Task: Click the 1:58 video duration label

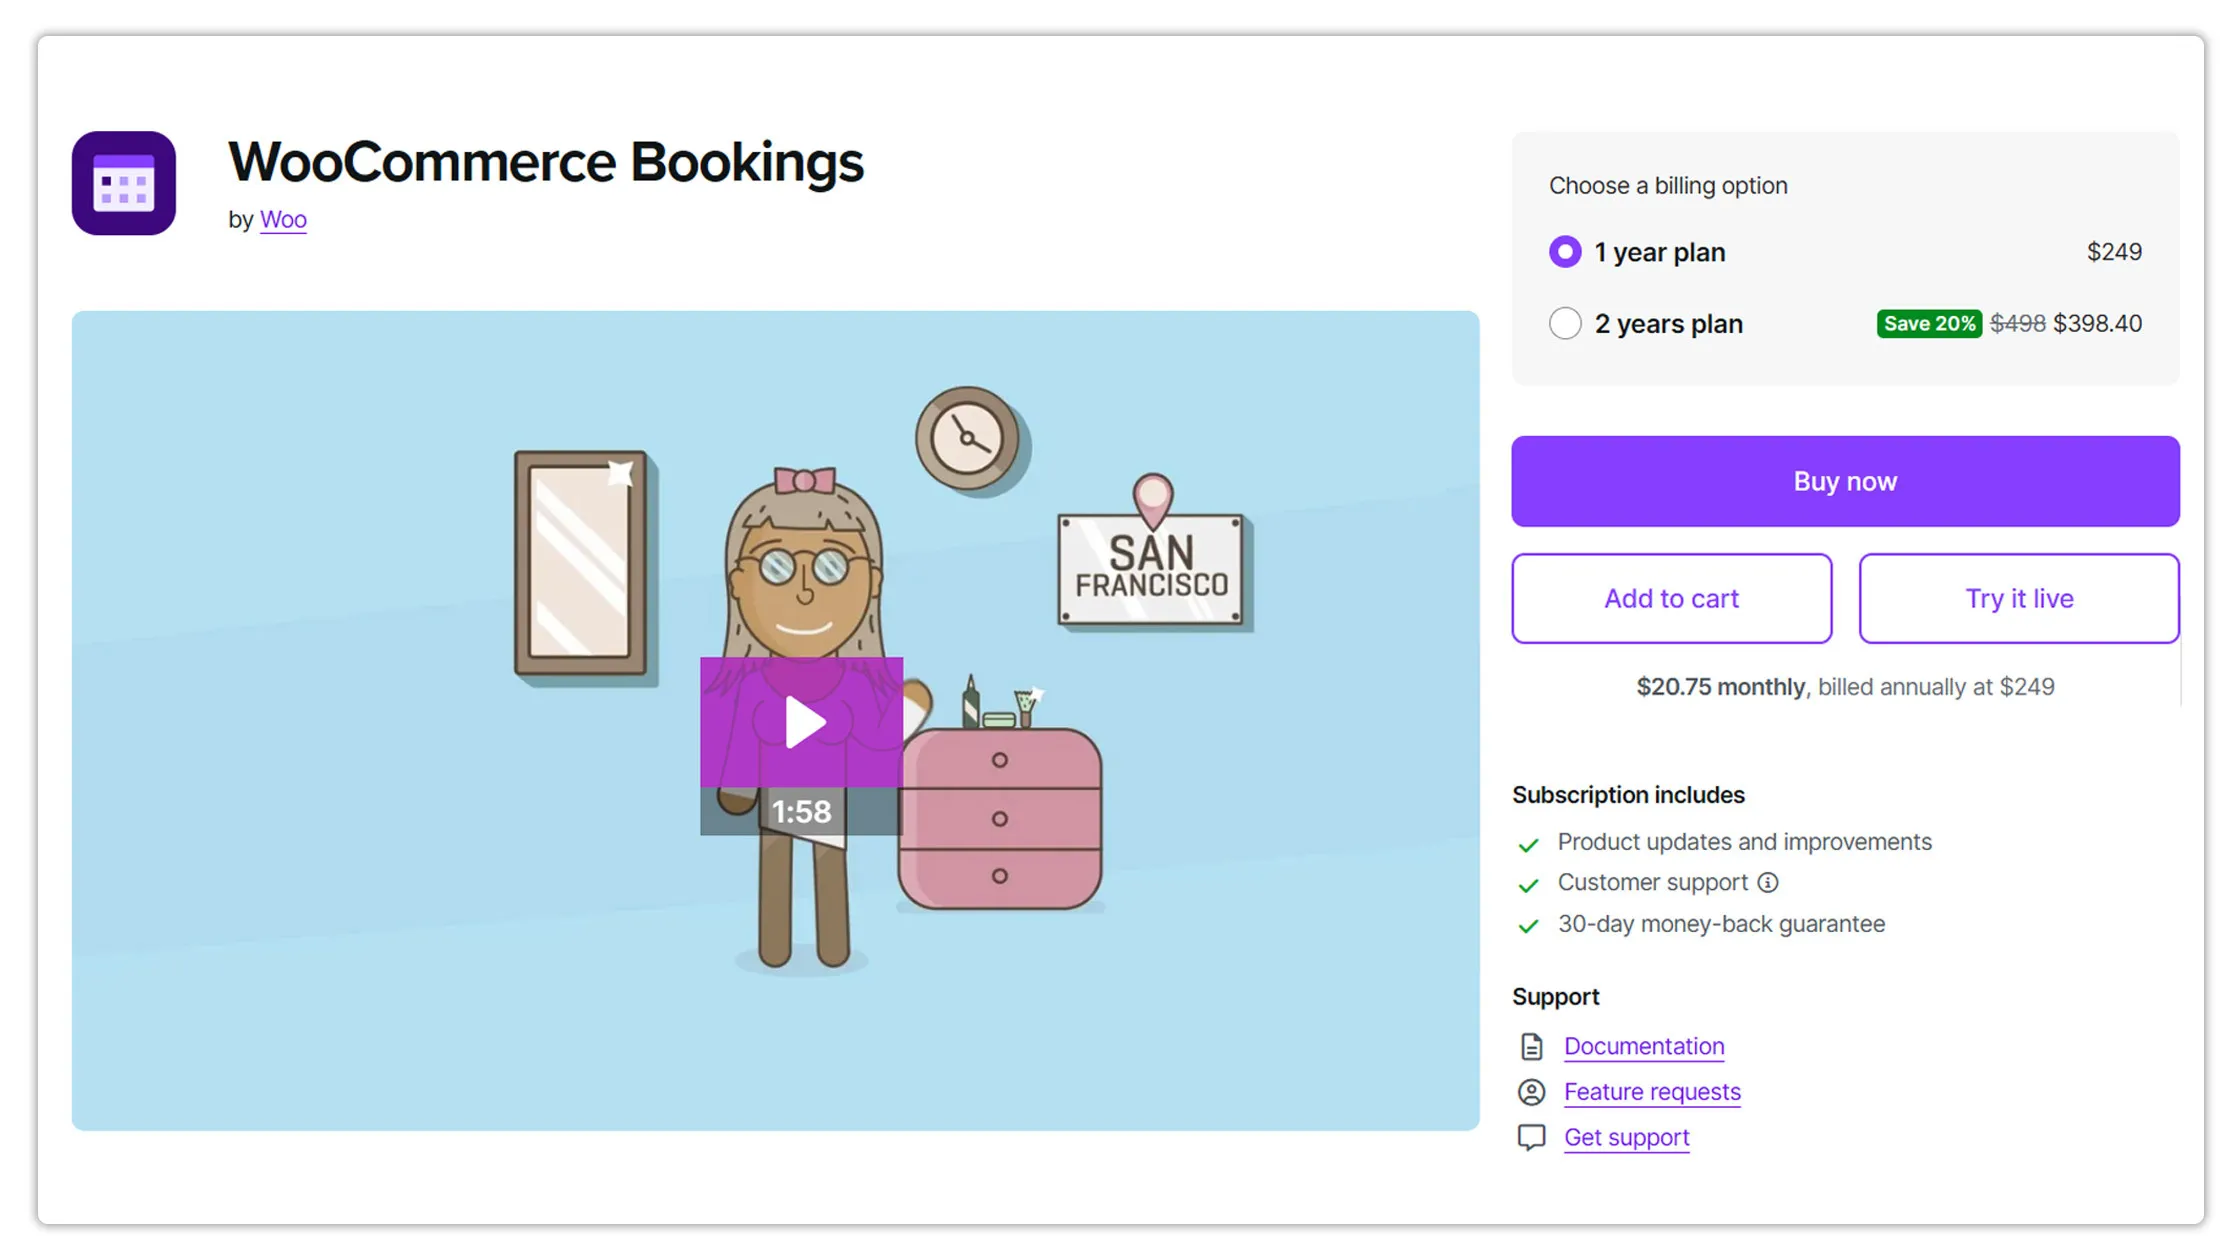Action: tap(801, 811)
